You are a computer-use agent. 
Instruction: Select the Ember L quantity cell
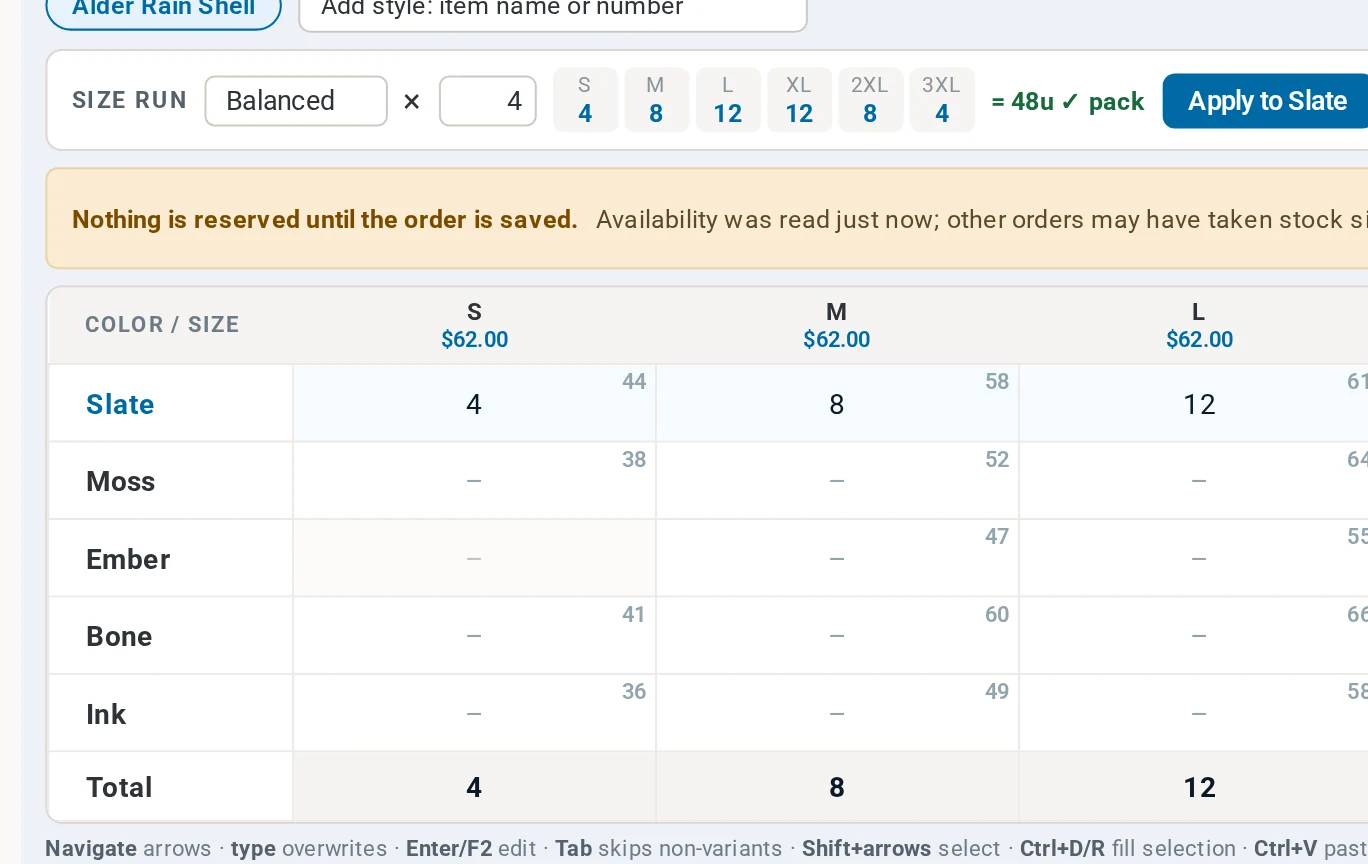tap(1194, 558)
